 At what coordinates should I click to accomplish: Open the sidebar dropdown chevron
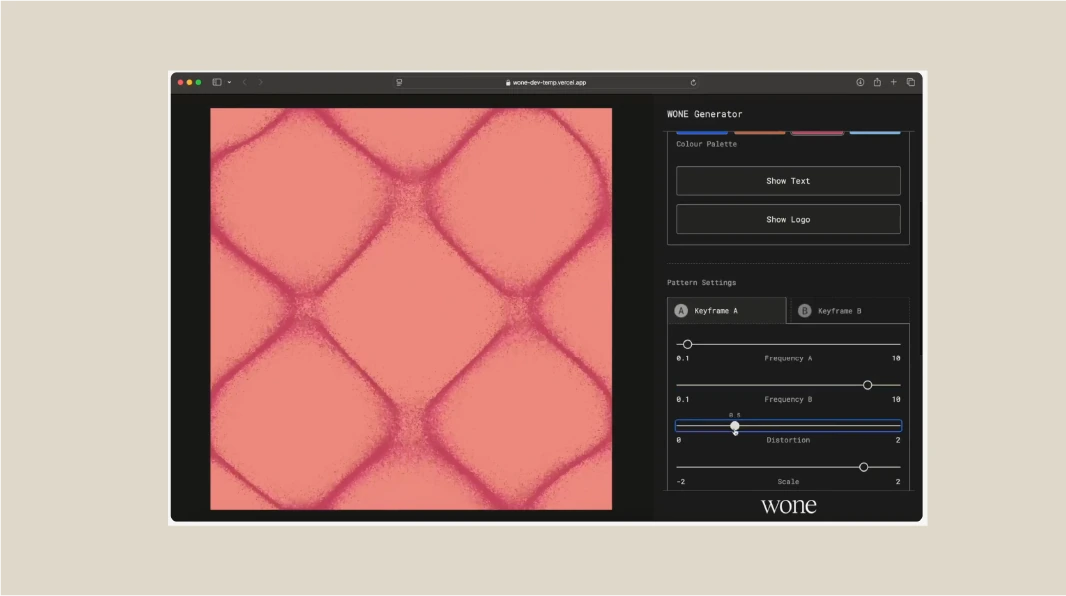coord(229,82)
